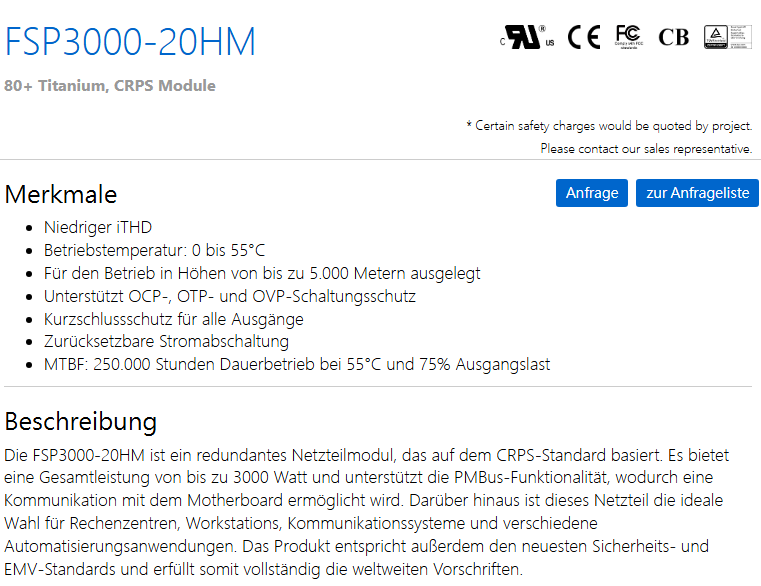Click the Kurzschlussschutz für alle Ausgänge item

coord(173,319)
